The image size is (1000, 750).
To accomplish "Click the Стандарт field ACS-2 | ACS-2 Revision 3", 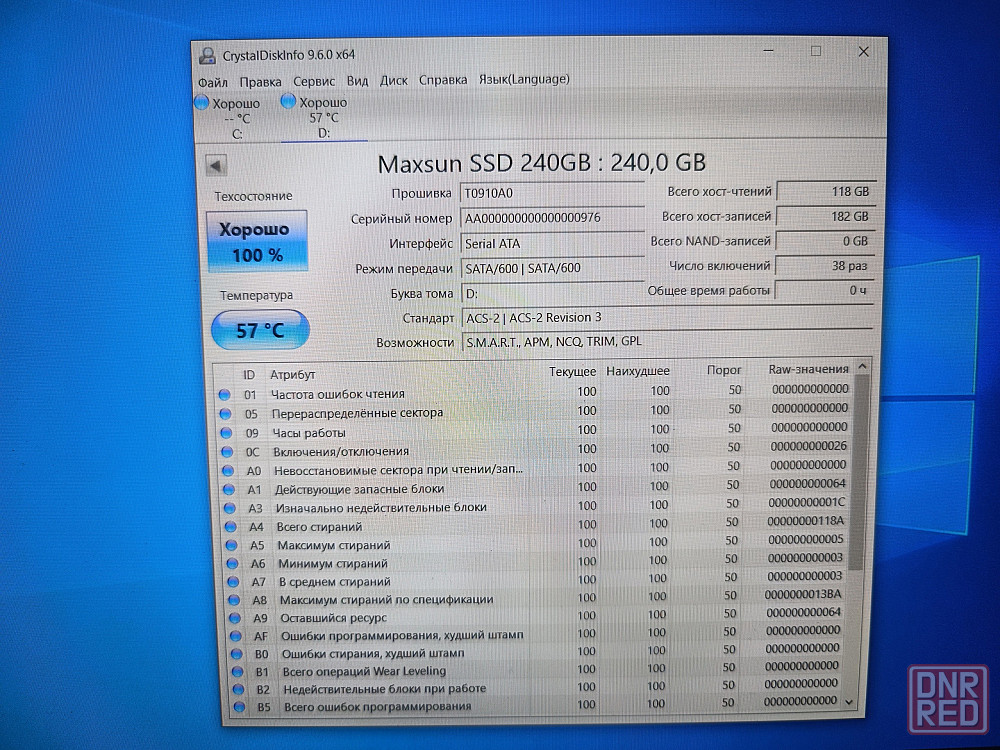I will (x=667, y=318).
